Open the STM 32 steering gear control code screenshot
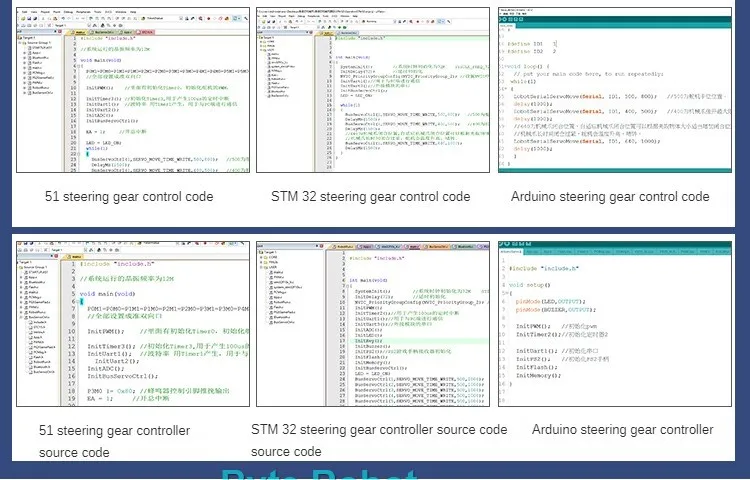Viewport: 750px width, 480px height. tap(373, 90)
